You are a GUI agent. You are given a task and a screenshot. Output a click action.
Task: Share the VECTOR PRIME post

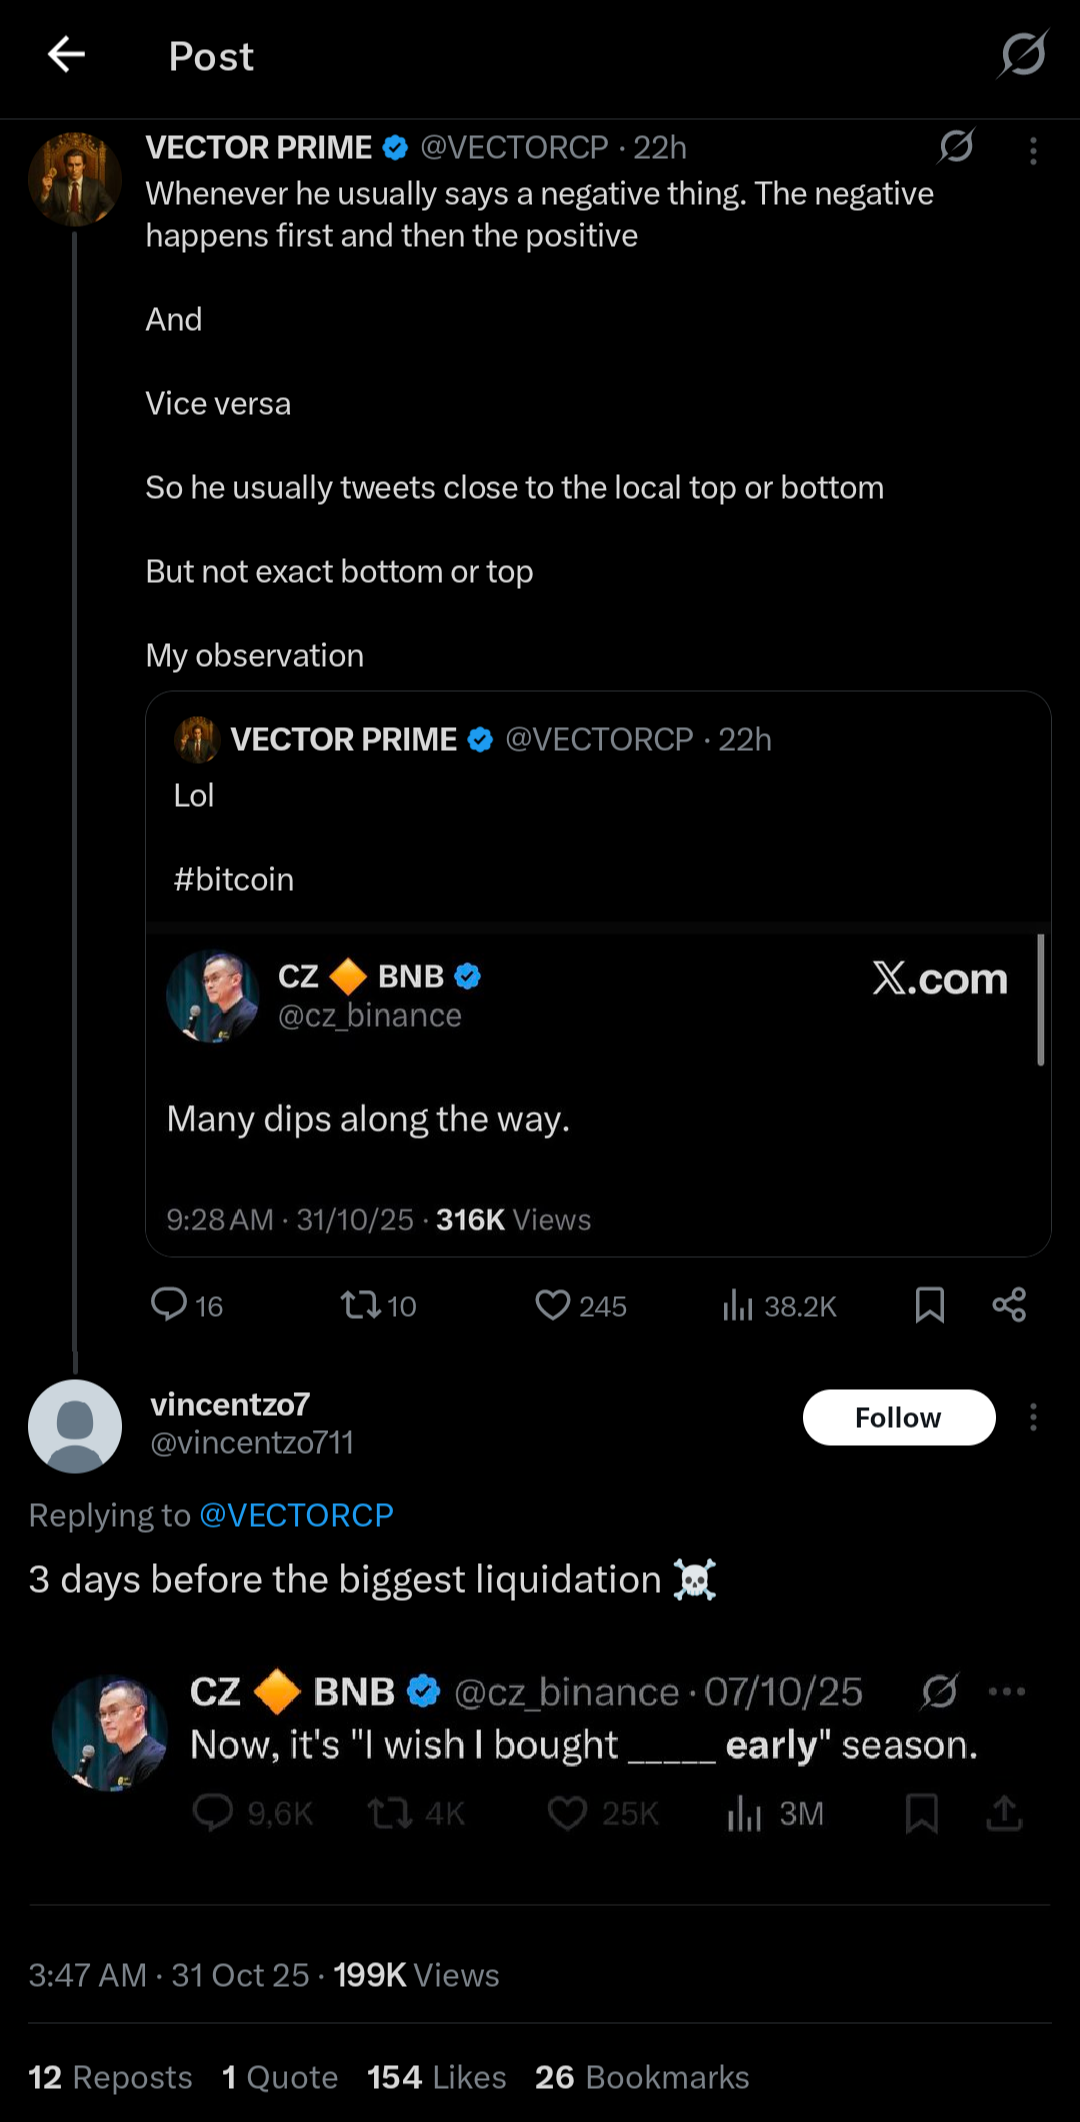click(x=1009, y=1304)
